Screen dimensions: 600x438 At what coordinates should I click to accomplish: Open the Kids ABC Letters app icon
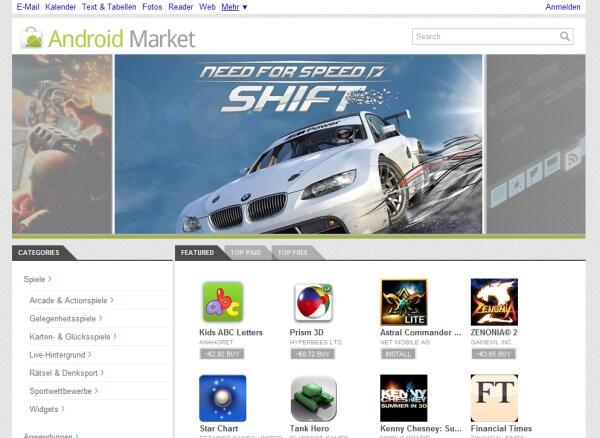[x=223, y=302]
